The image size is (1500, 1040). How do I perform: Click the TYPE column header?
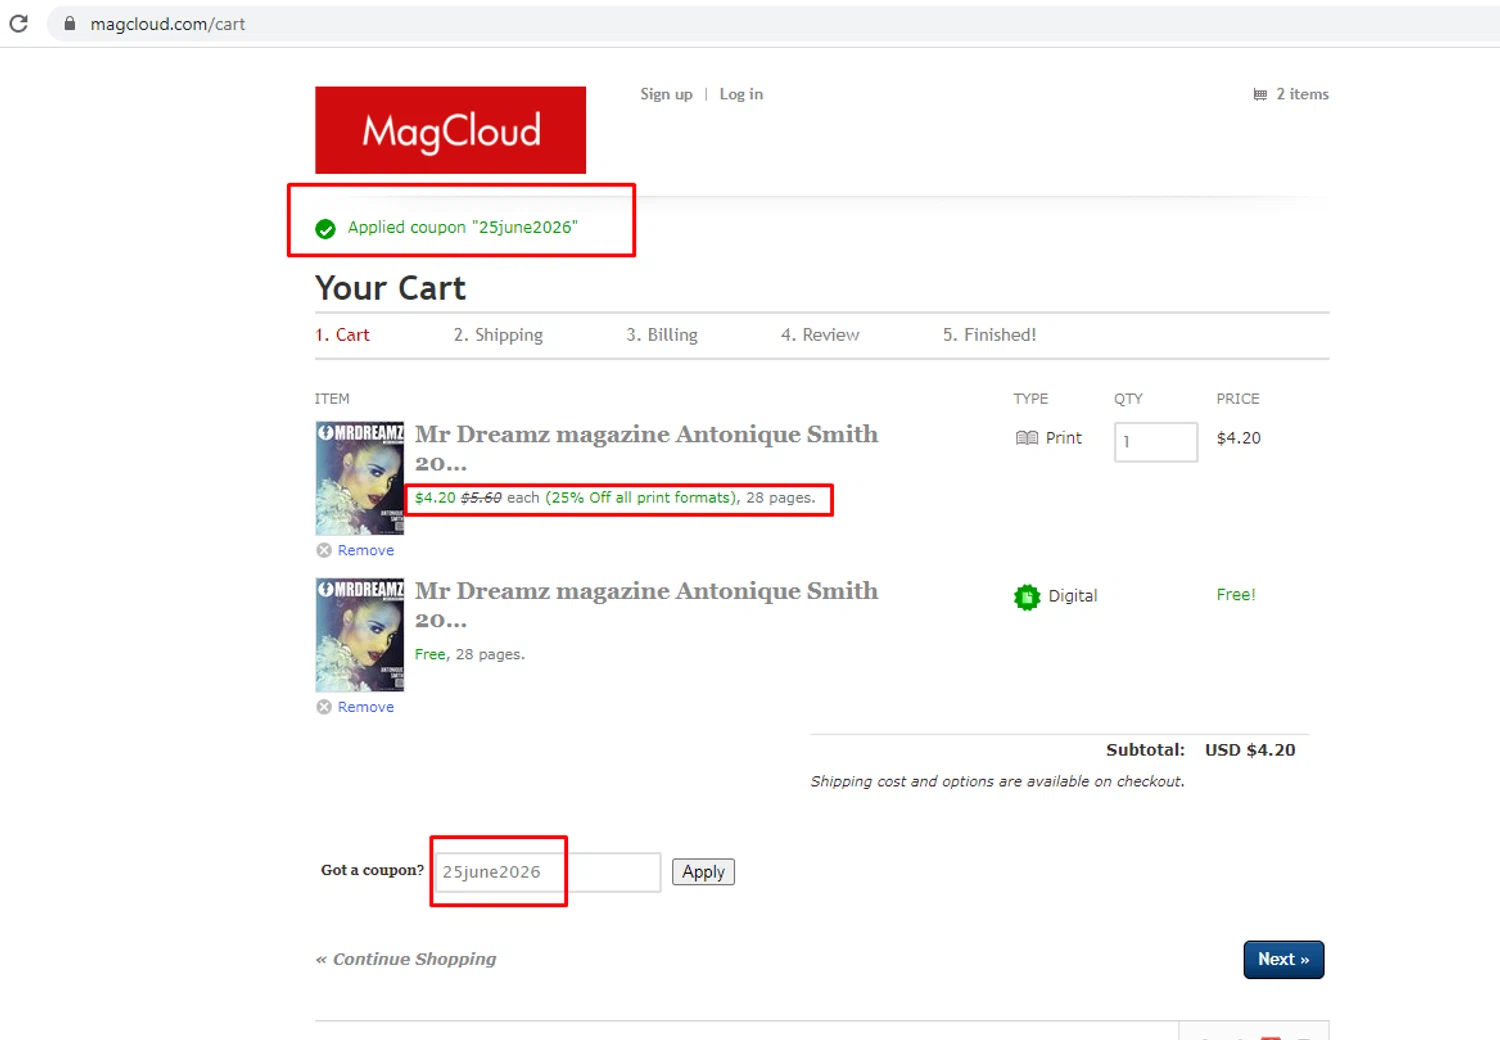(x=1031, y=398)
